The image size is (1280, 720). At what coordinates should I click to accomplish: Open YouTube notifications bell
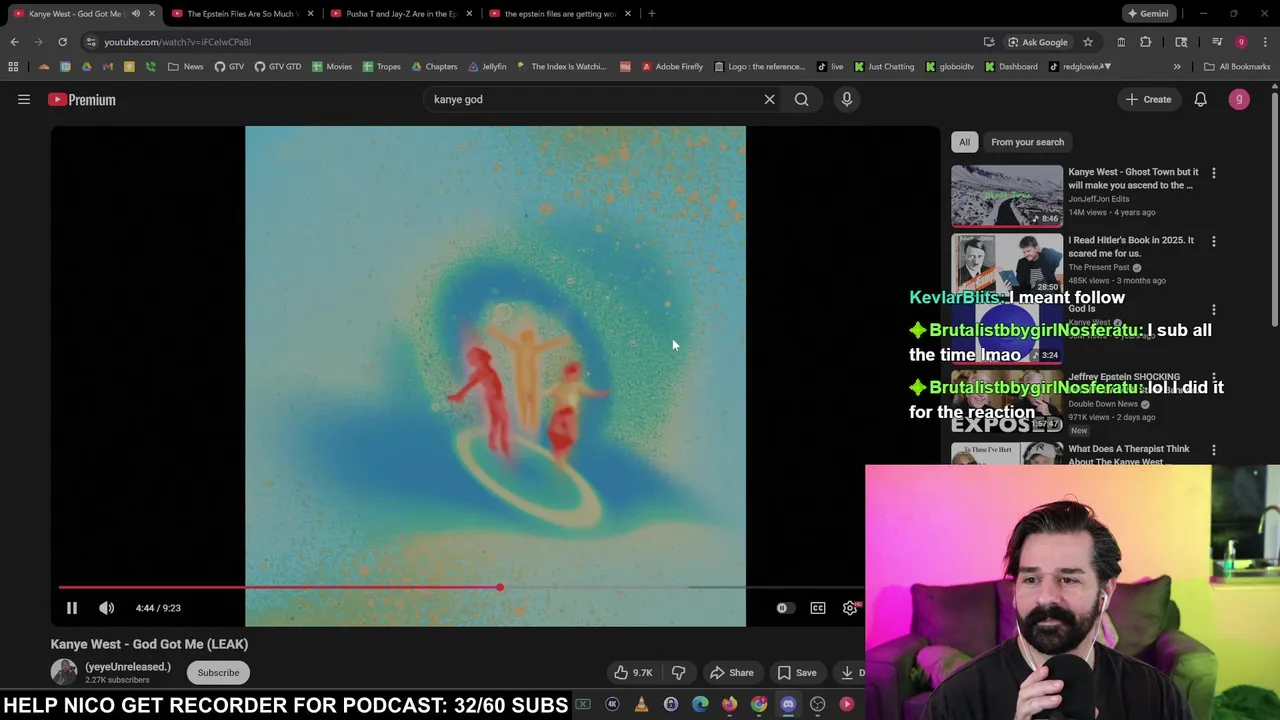point(1200,99)
